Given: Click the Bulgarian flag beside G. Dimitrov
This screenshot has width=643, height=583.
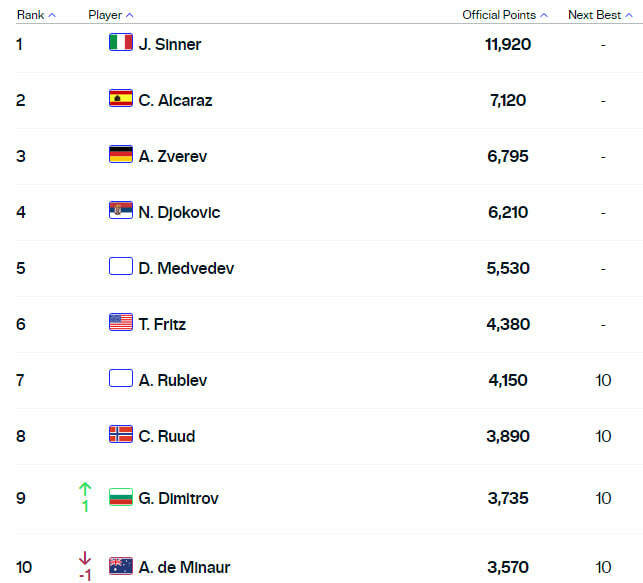Looking at the screenshot, I should [x=120, y=497].
